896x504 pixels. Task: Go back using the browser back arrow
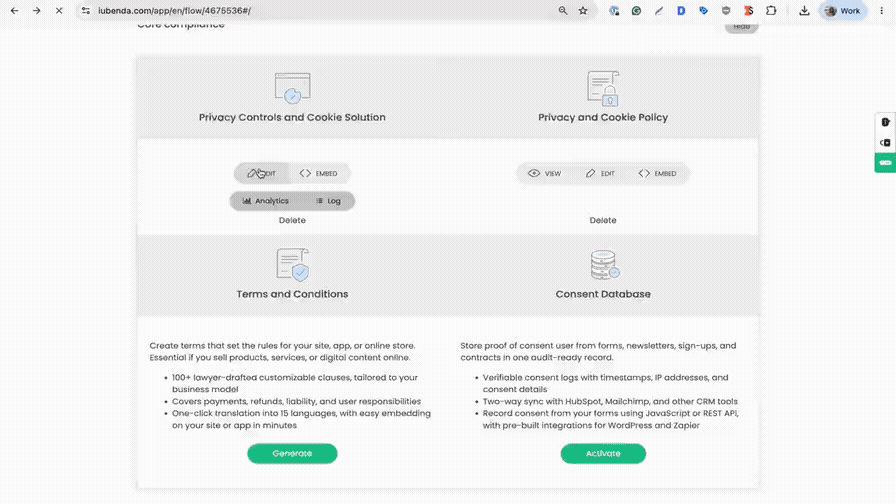point(15,11)
